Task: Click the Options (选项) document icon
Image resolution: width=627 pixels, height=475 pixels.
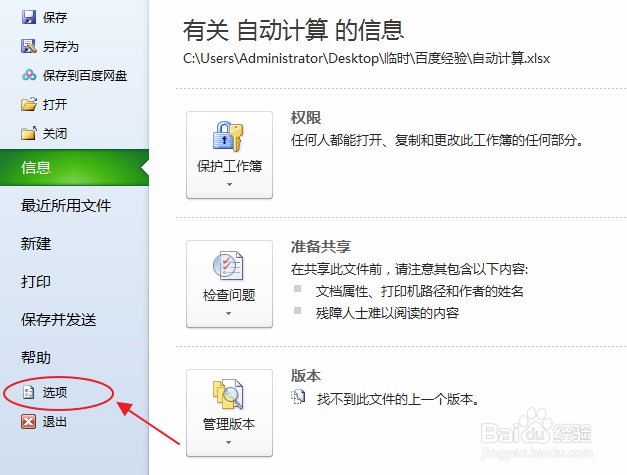Action: pyautogui.click(x=28, y=392)
